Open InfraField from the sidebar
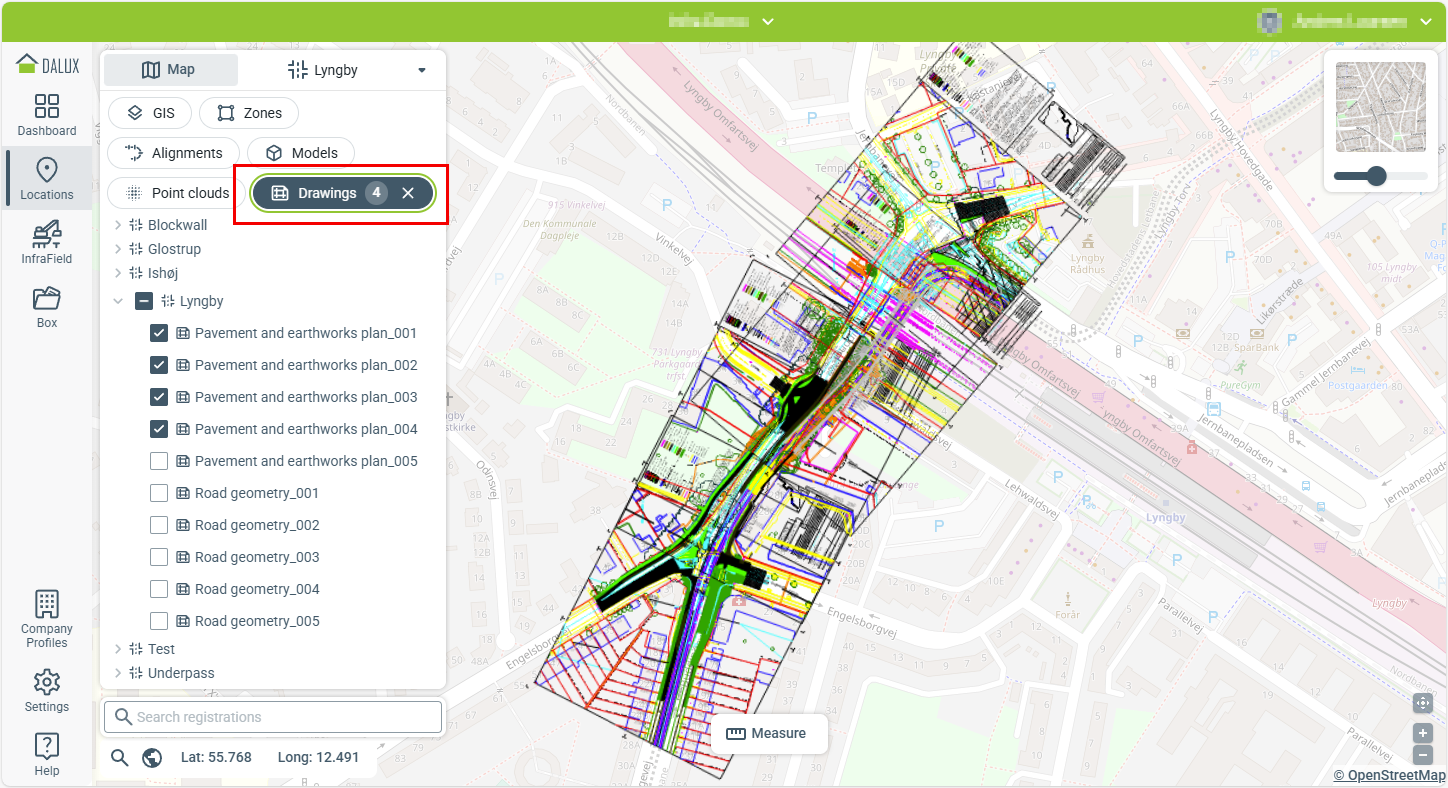Image resolution: width=1448 pixels, height=788 pixels. pyautogui.click(x=47, y=243)
